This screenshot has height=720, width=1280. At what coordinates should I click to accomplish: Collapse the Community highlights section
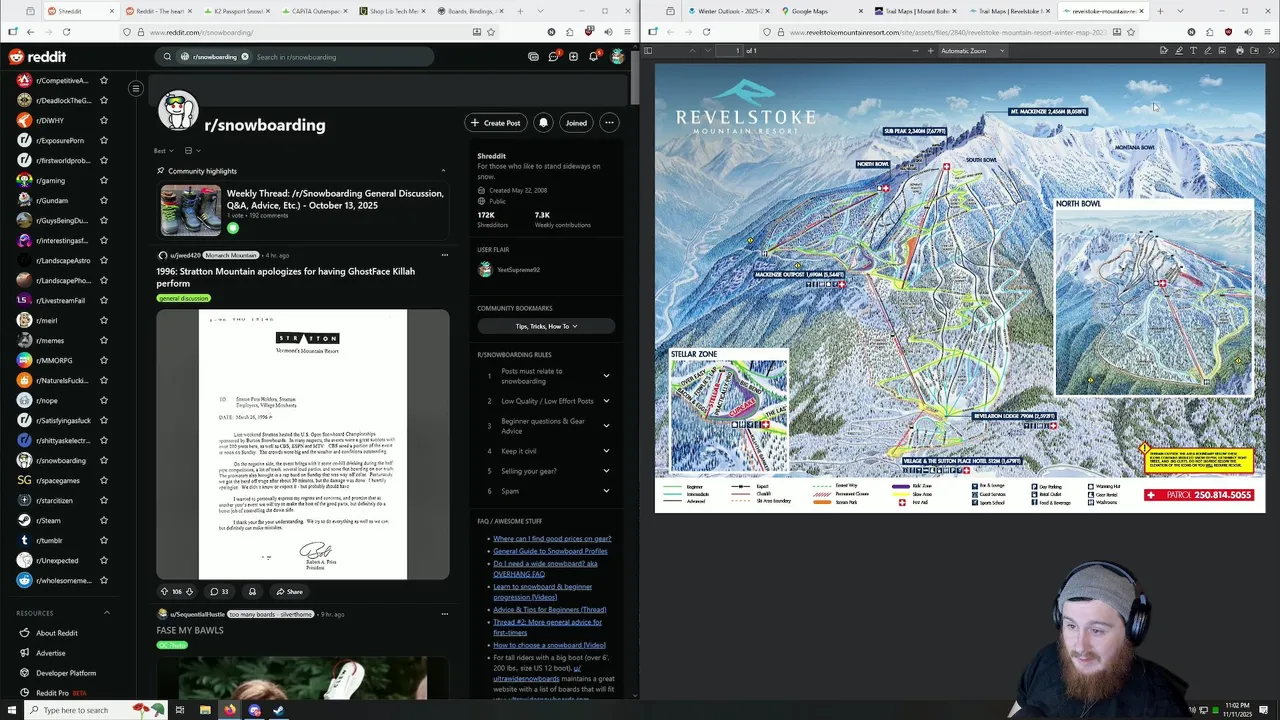pos(443,171)
